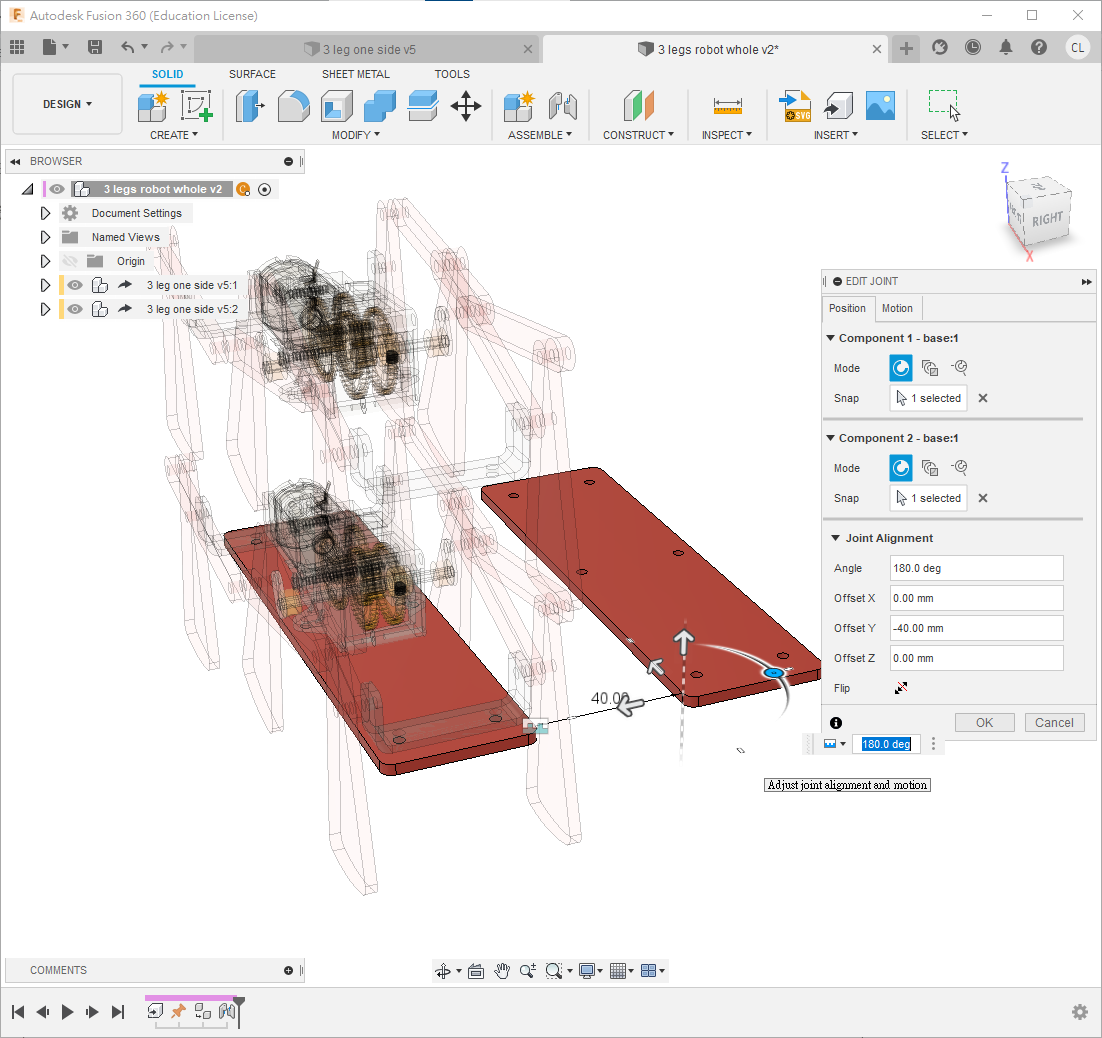Expand the Document Settings tree node
The image size is (1102, 1038).
pyautogui.click(x=45, y=213)
